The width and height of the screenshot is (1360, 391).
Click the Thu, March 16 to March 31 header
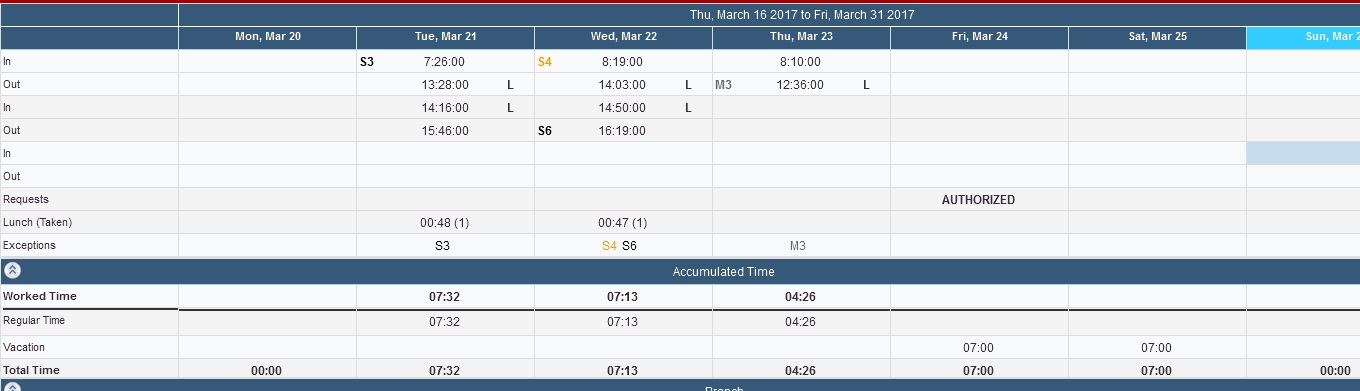click(802, 15)
